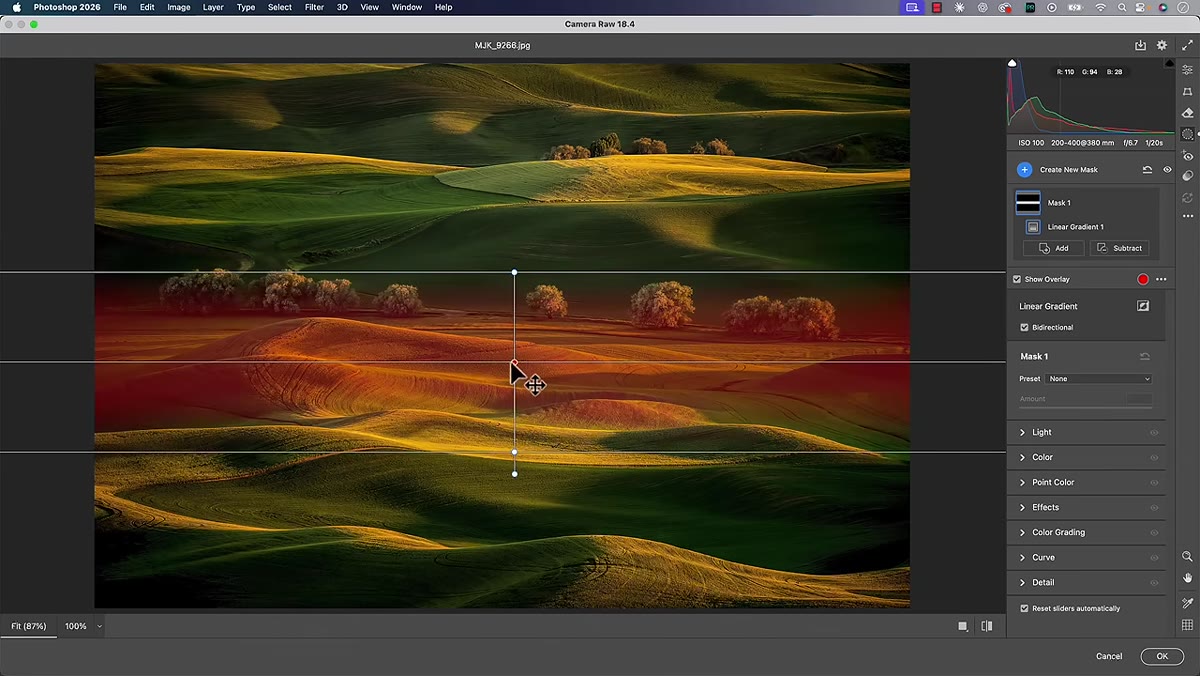The width and height of the screenshot is (1200, 676).
Task: Open the Window menu
Action: pos(406,7)
